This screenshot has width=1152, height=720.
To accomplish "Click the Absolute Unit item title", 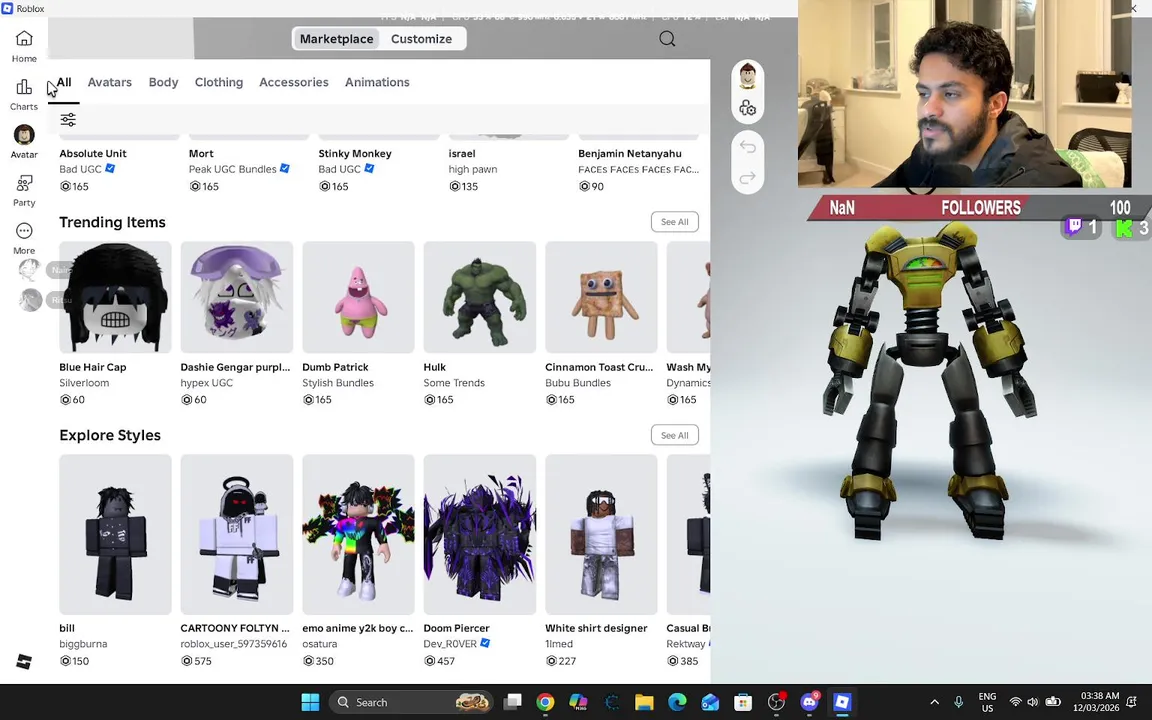I will point(93,154).
